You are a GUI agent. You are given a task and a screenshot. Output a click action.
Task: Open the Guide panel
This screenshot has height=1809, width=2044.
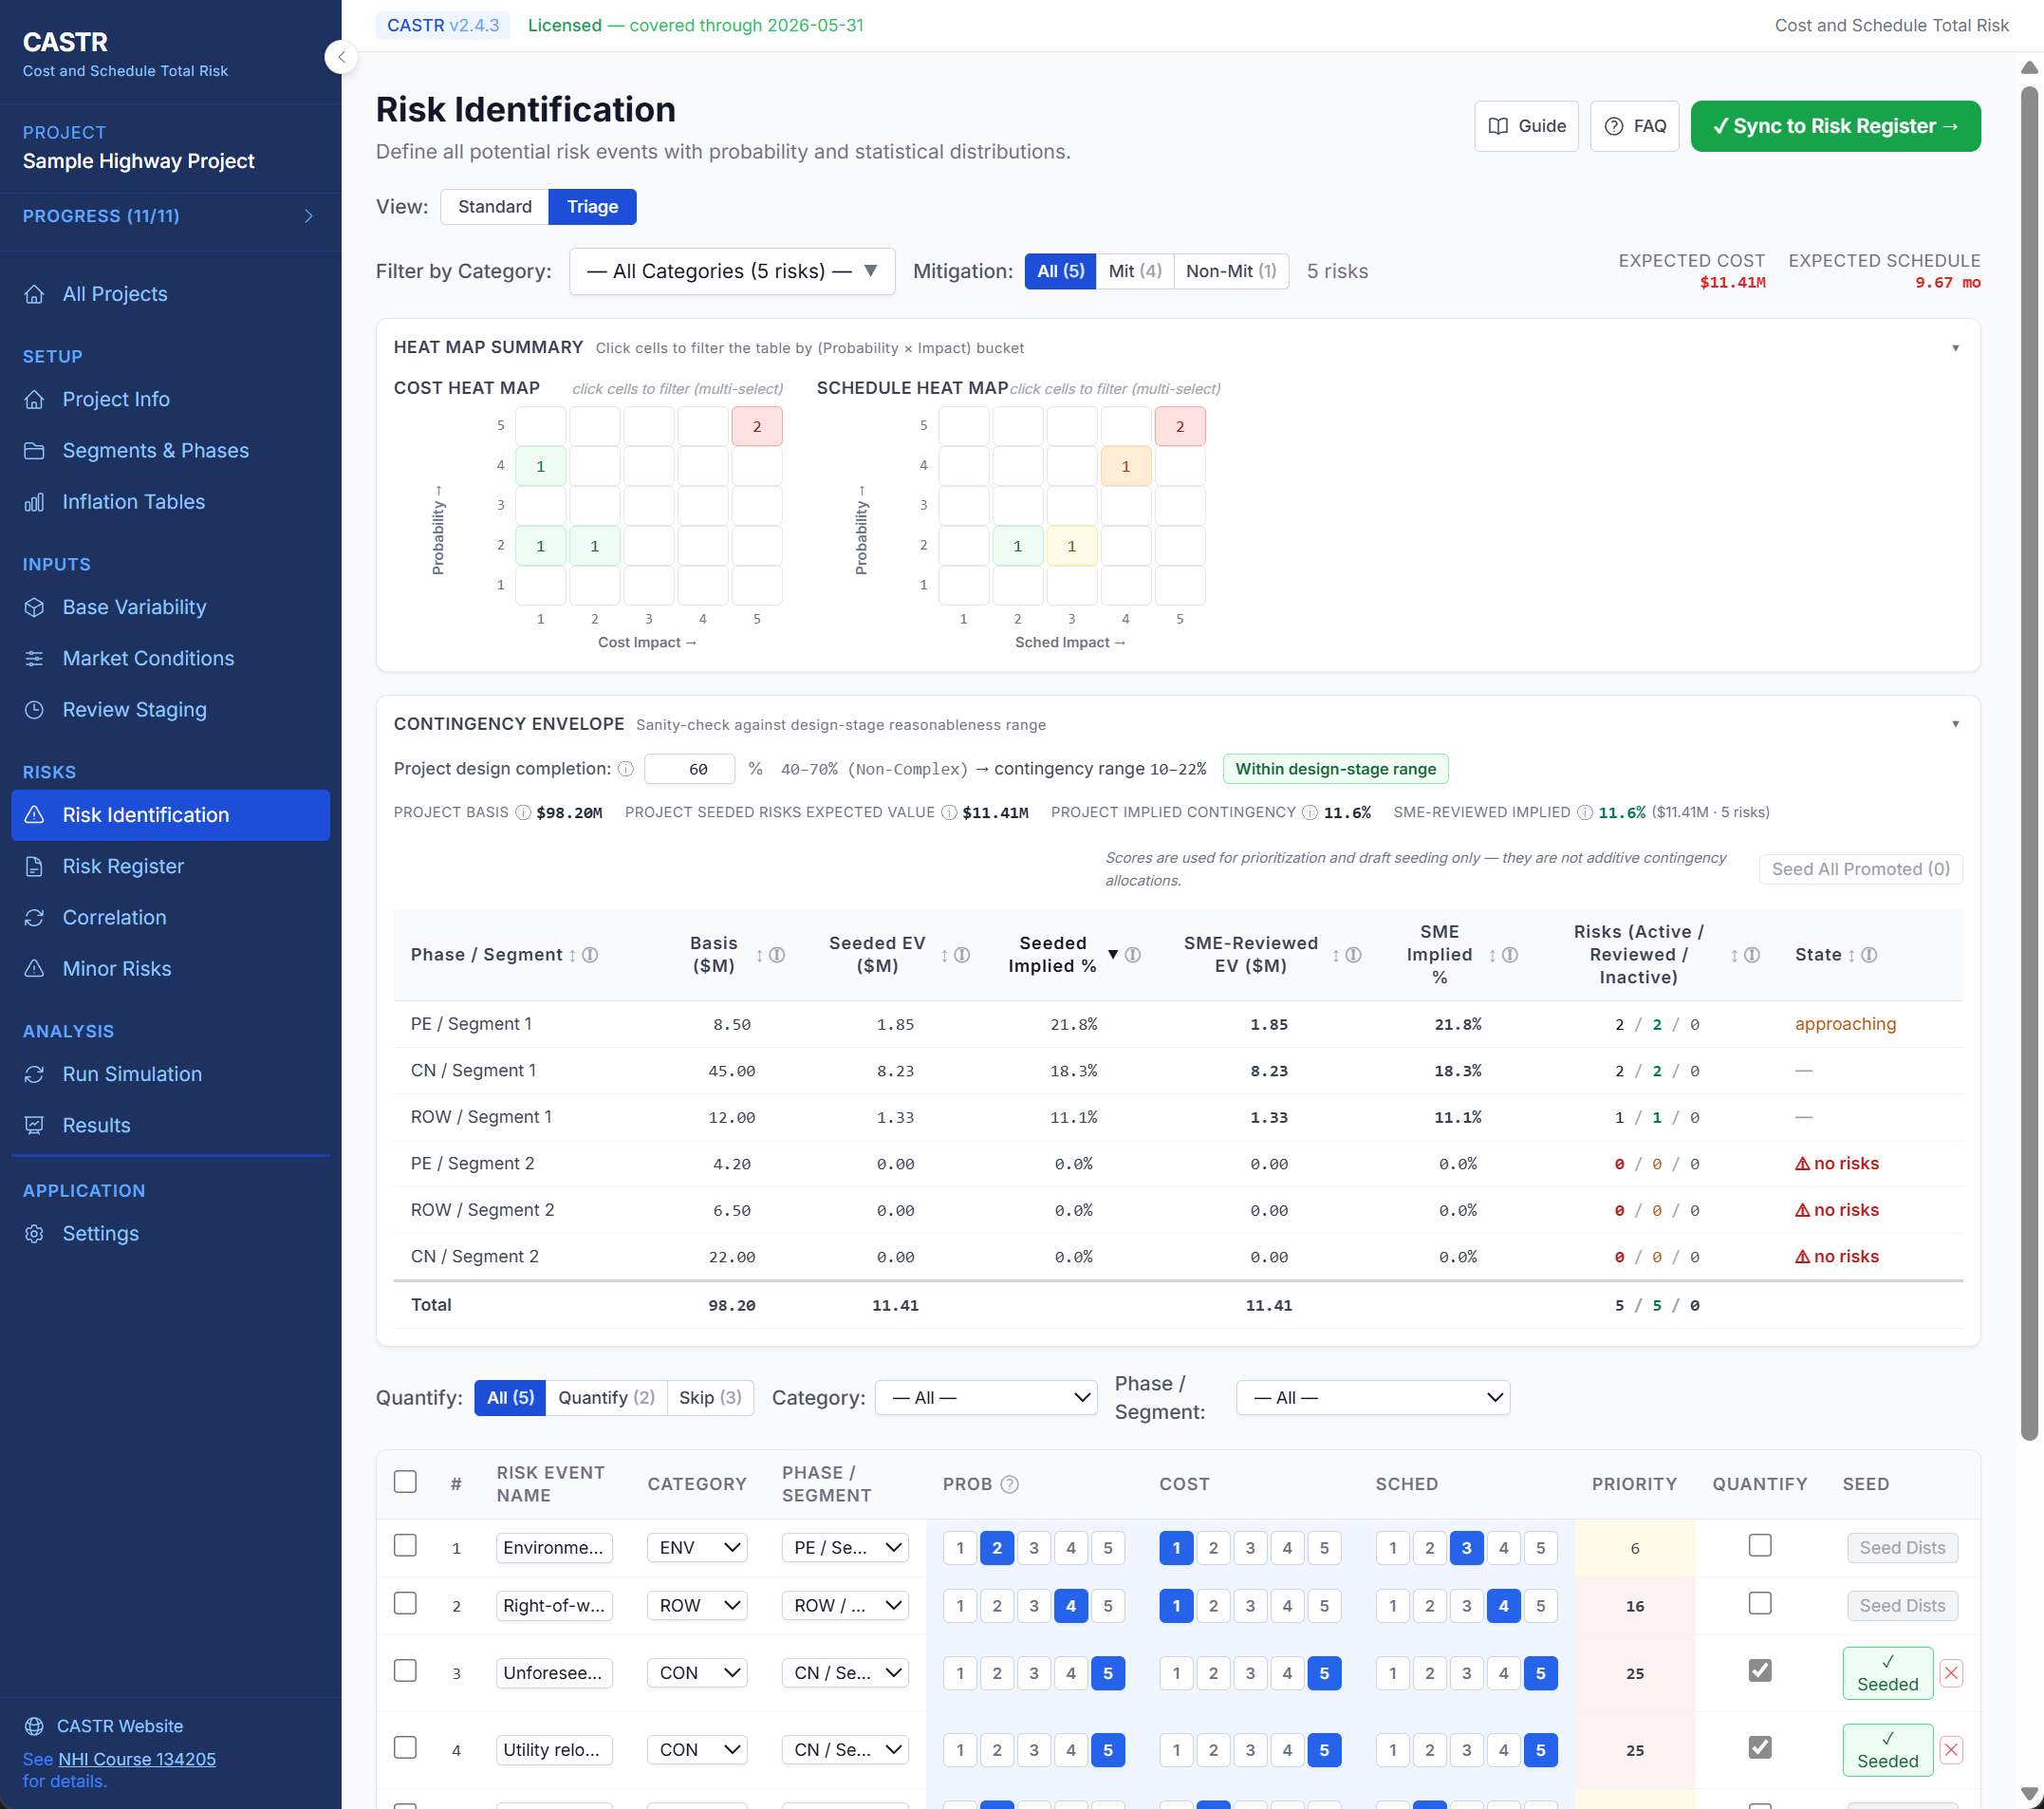1526,126
